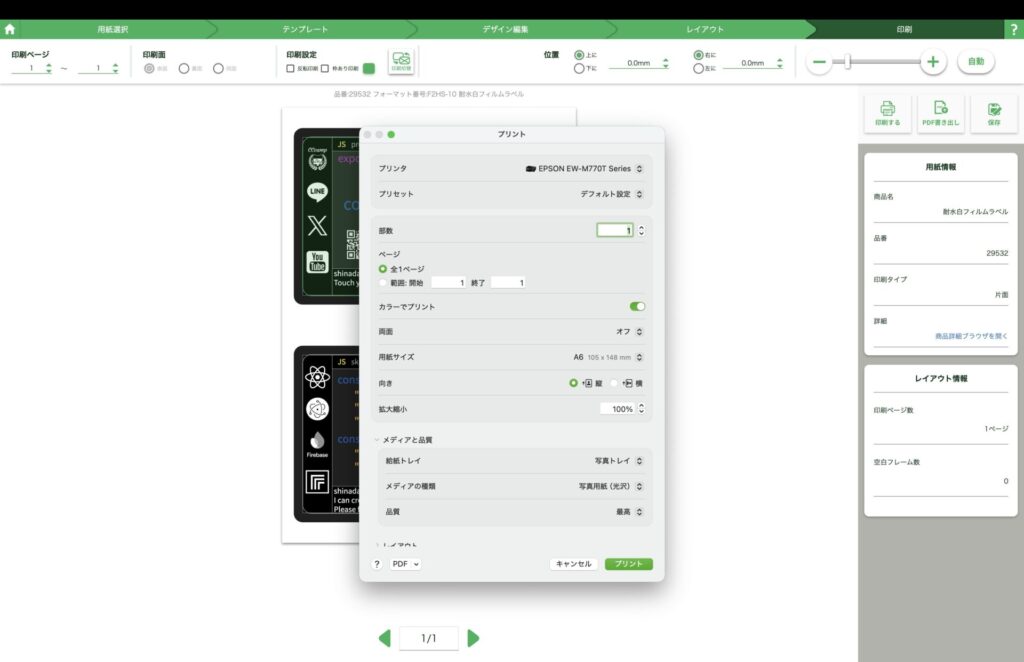Click the 部数 copies input field
Screen dimensions: 1024x662
pyautogui.click(x=614, y=230)
